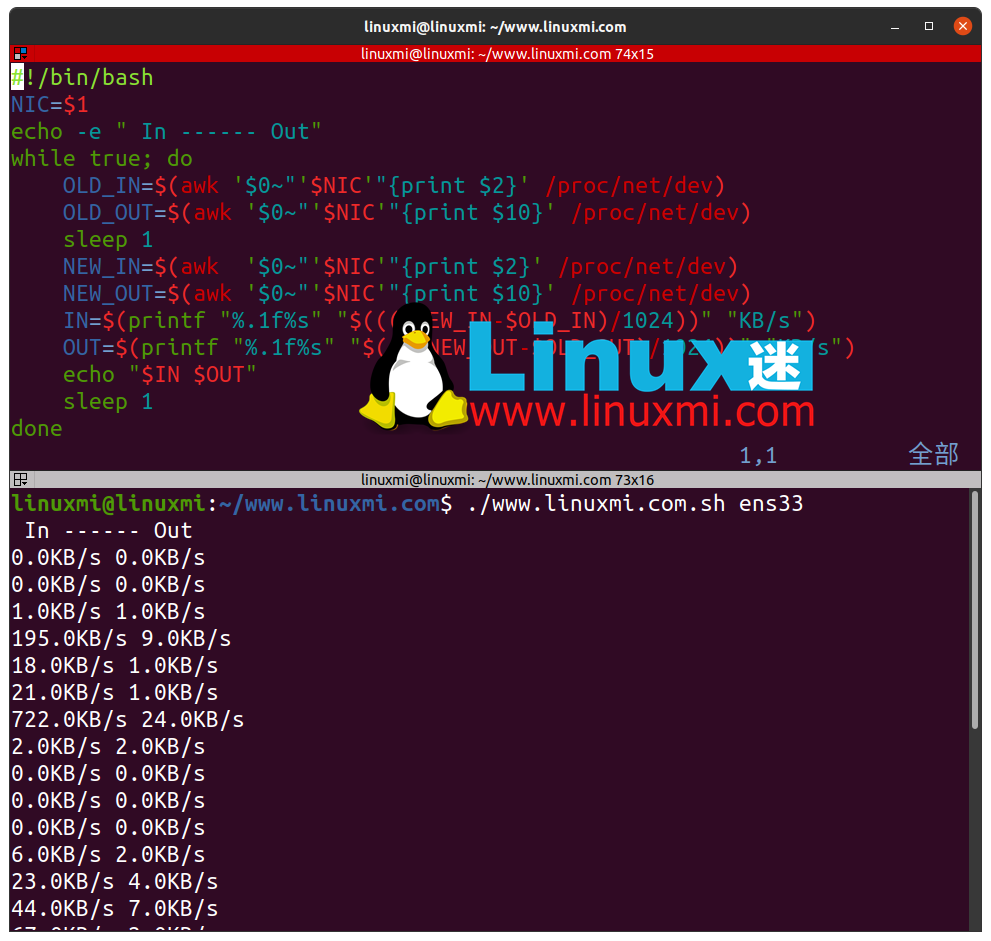Focus the gray 73x16 pane title bar
The image size is (991, 941).
pos(496,480)
